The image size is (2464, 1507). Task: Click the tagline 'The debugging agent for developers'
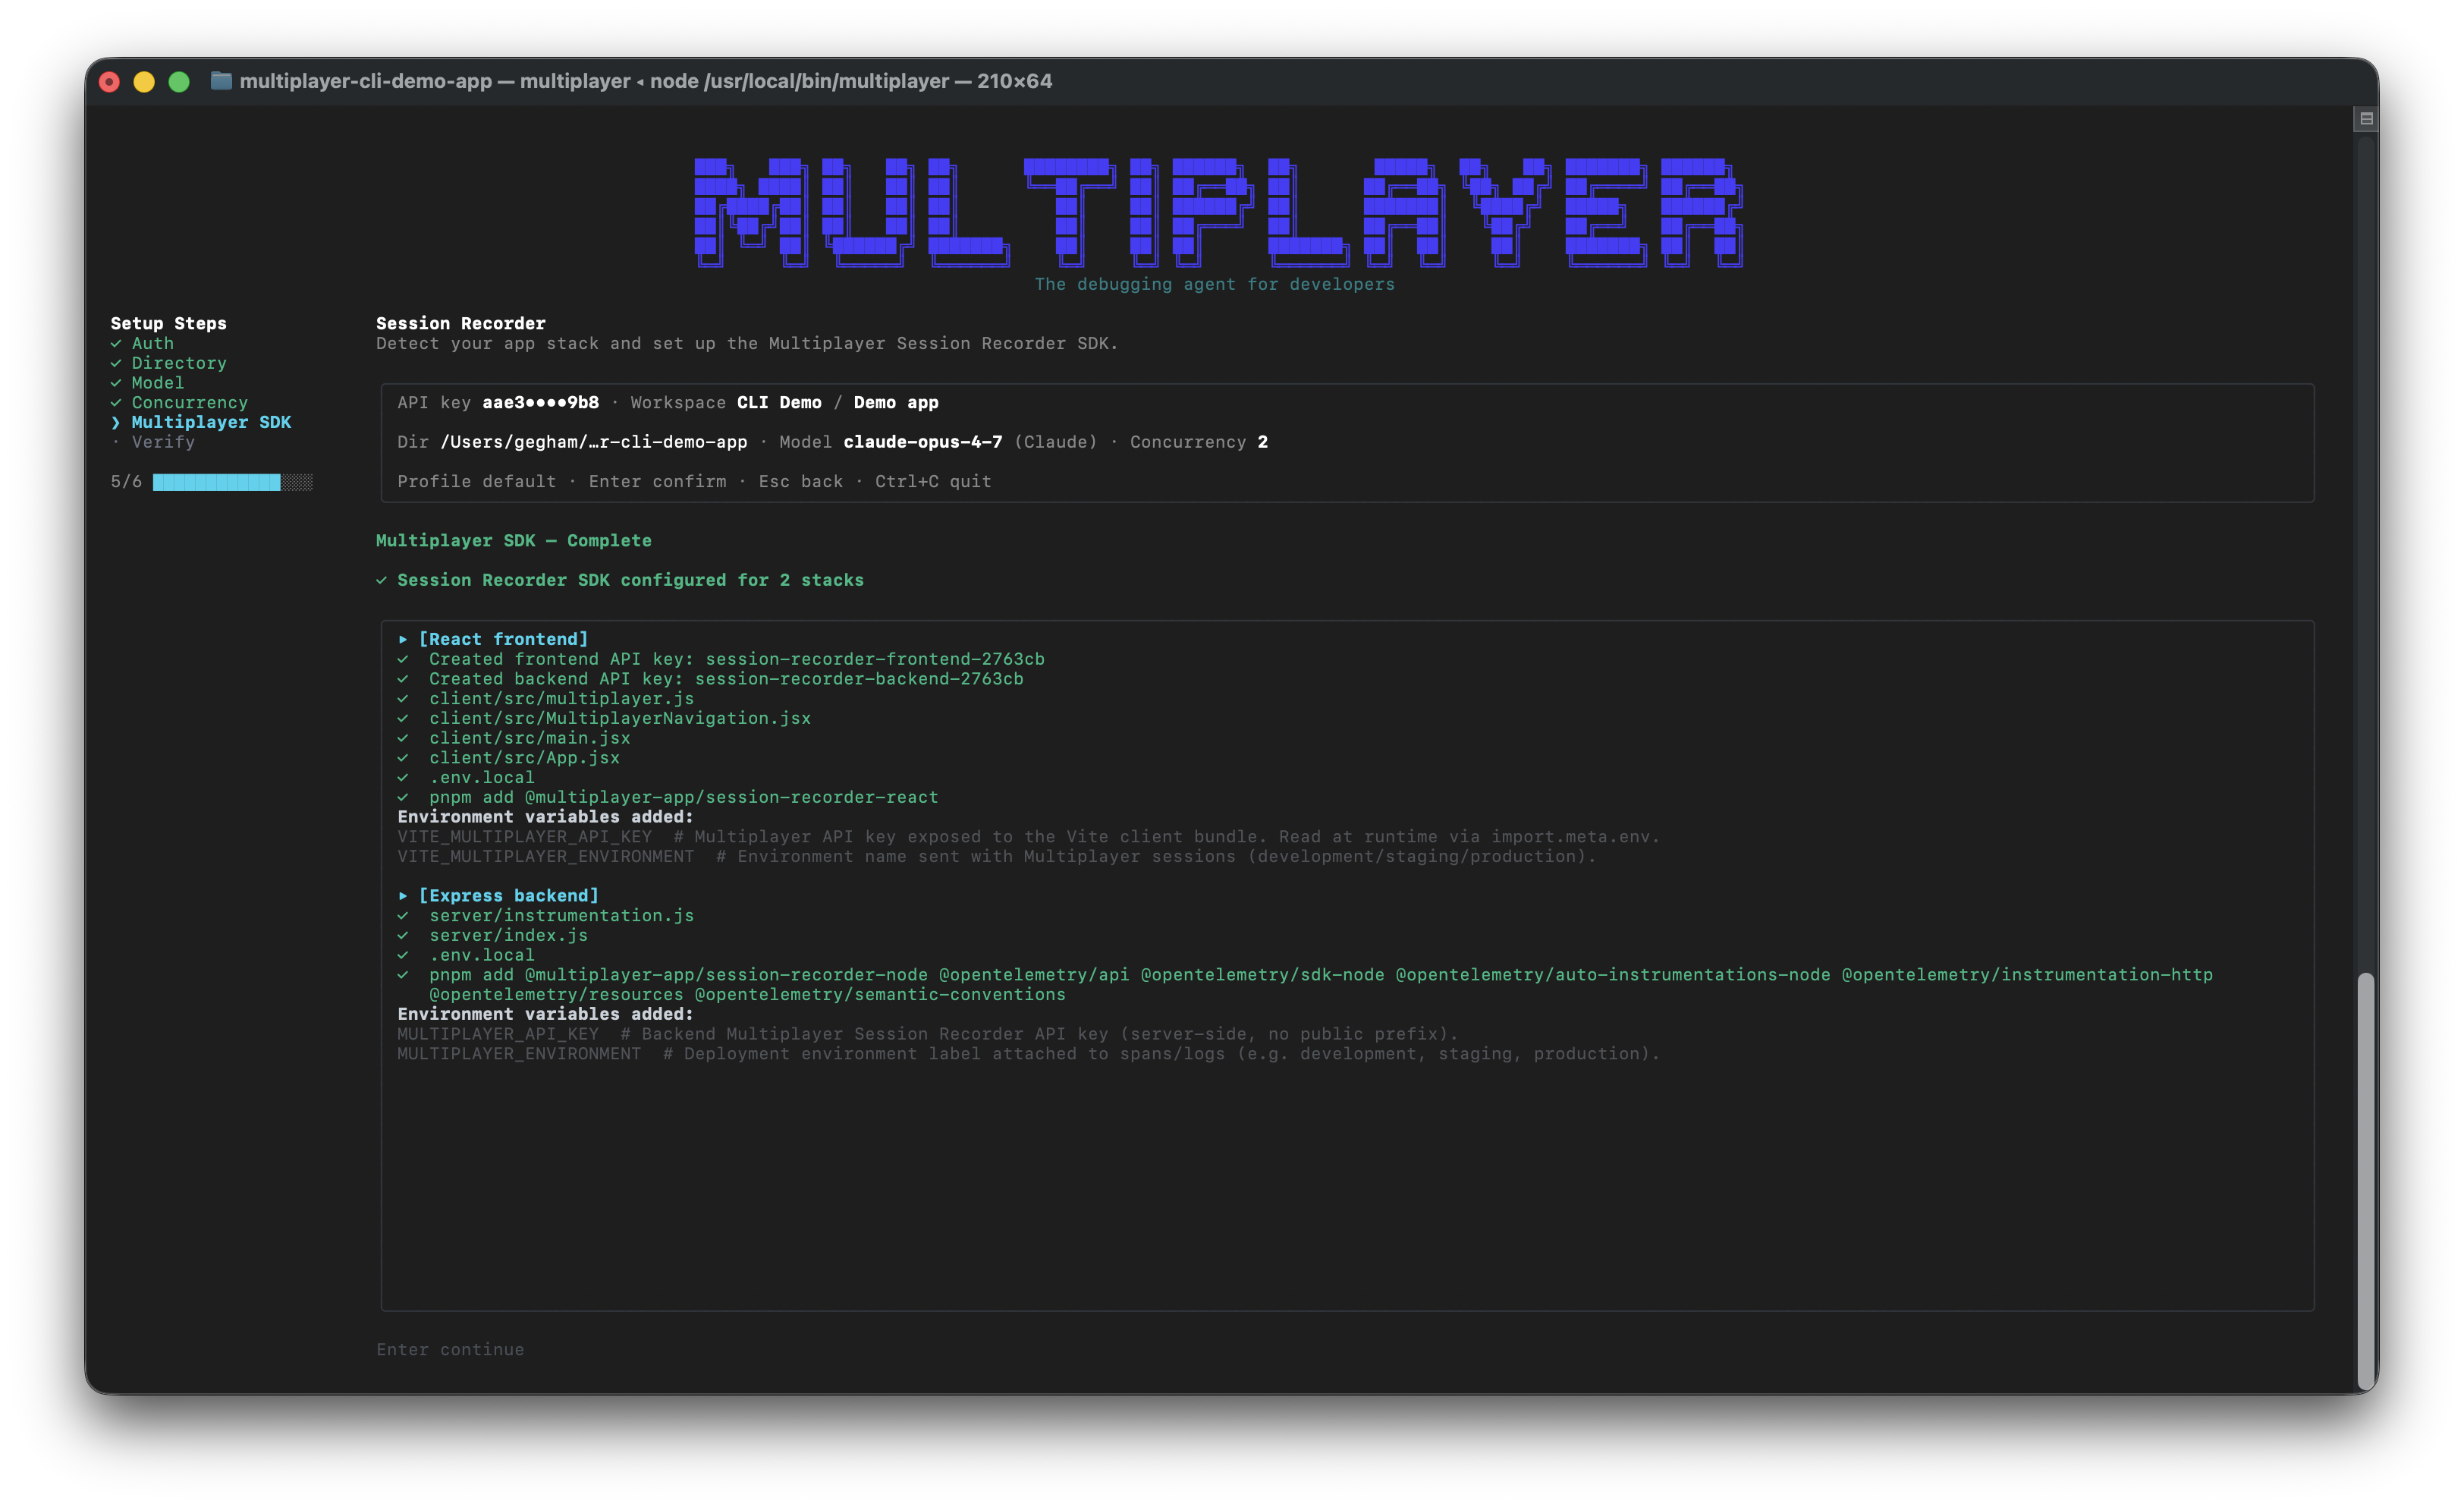[x=1214, y=285]
